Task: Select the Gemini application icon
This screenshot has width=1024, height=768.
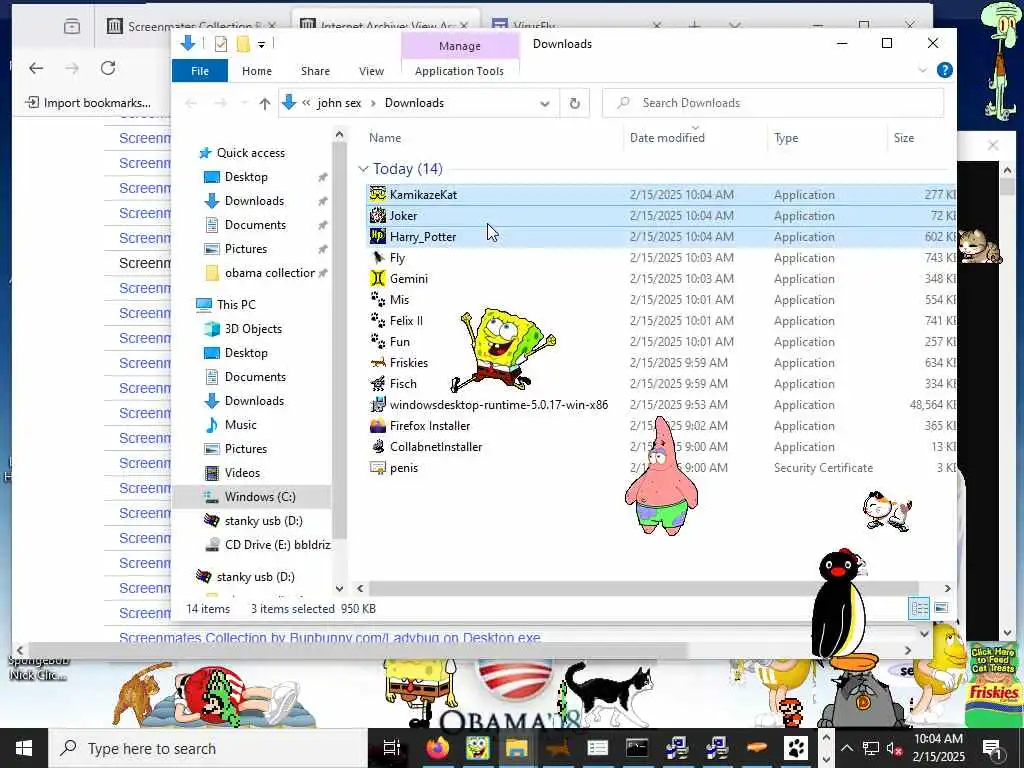Action: tap(377, 278)
